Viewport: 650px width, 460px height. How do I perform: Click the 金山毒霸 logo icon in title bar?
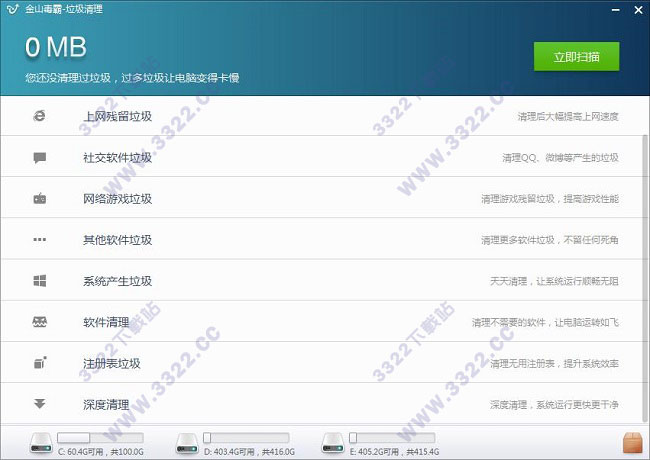pos(12,9)
